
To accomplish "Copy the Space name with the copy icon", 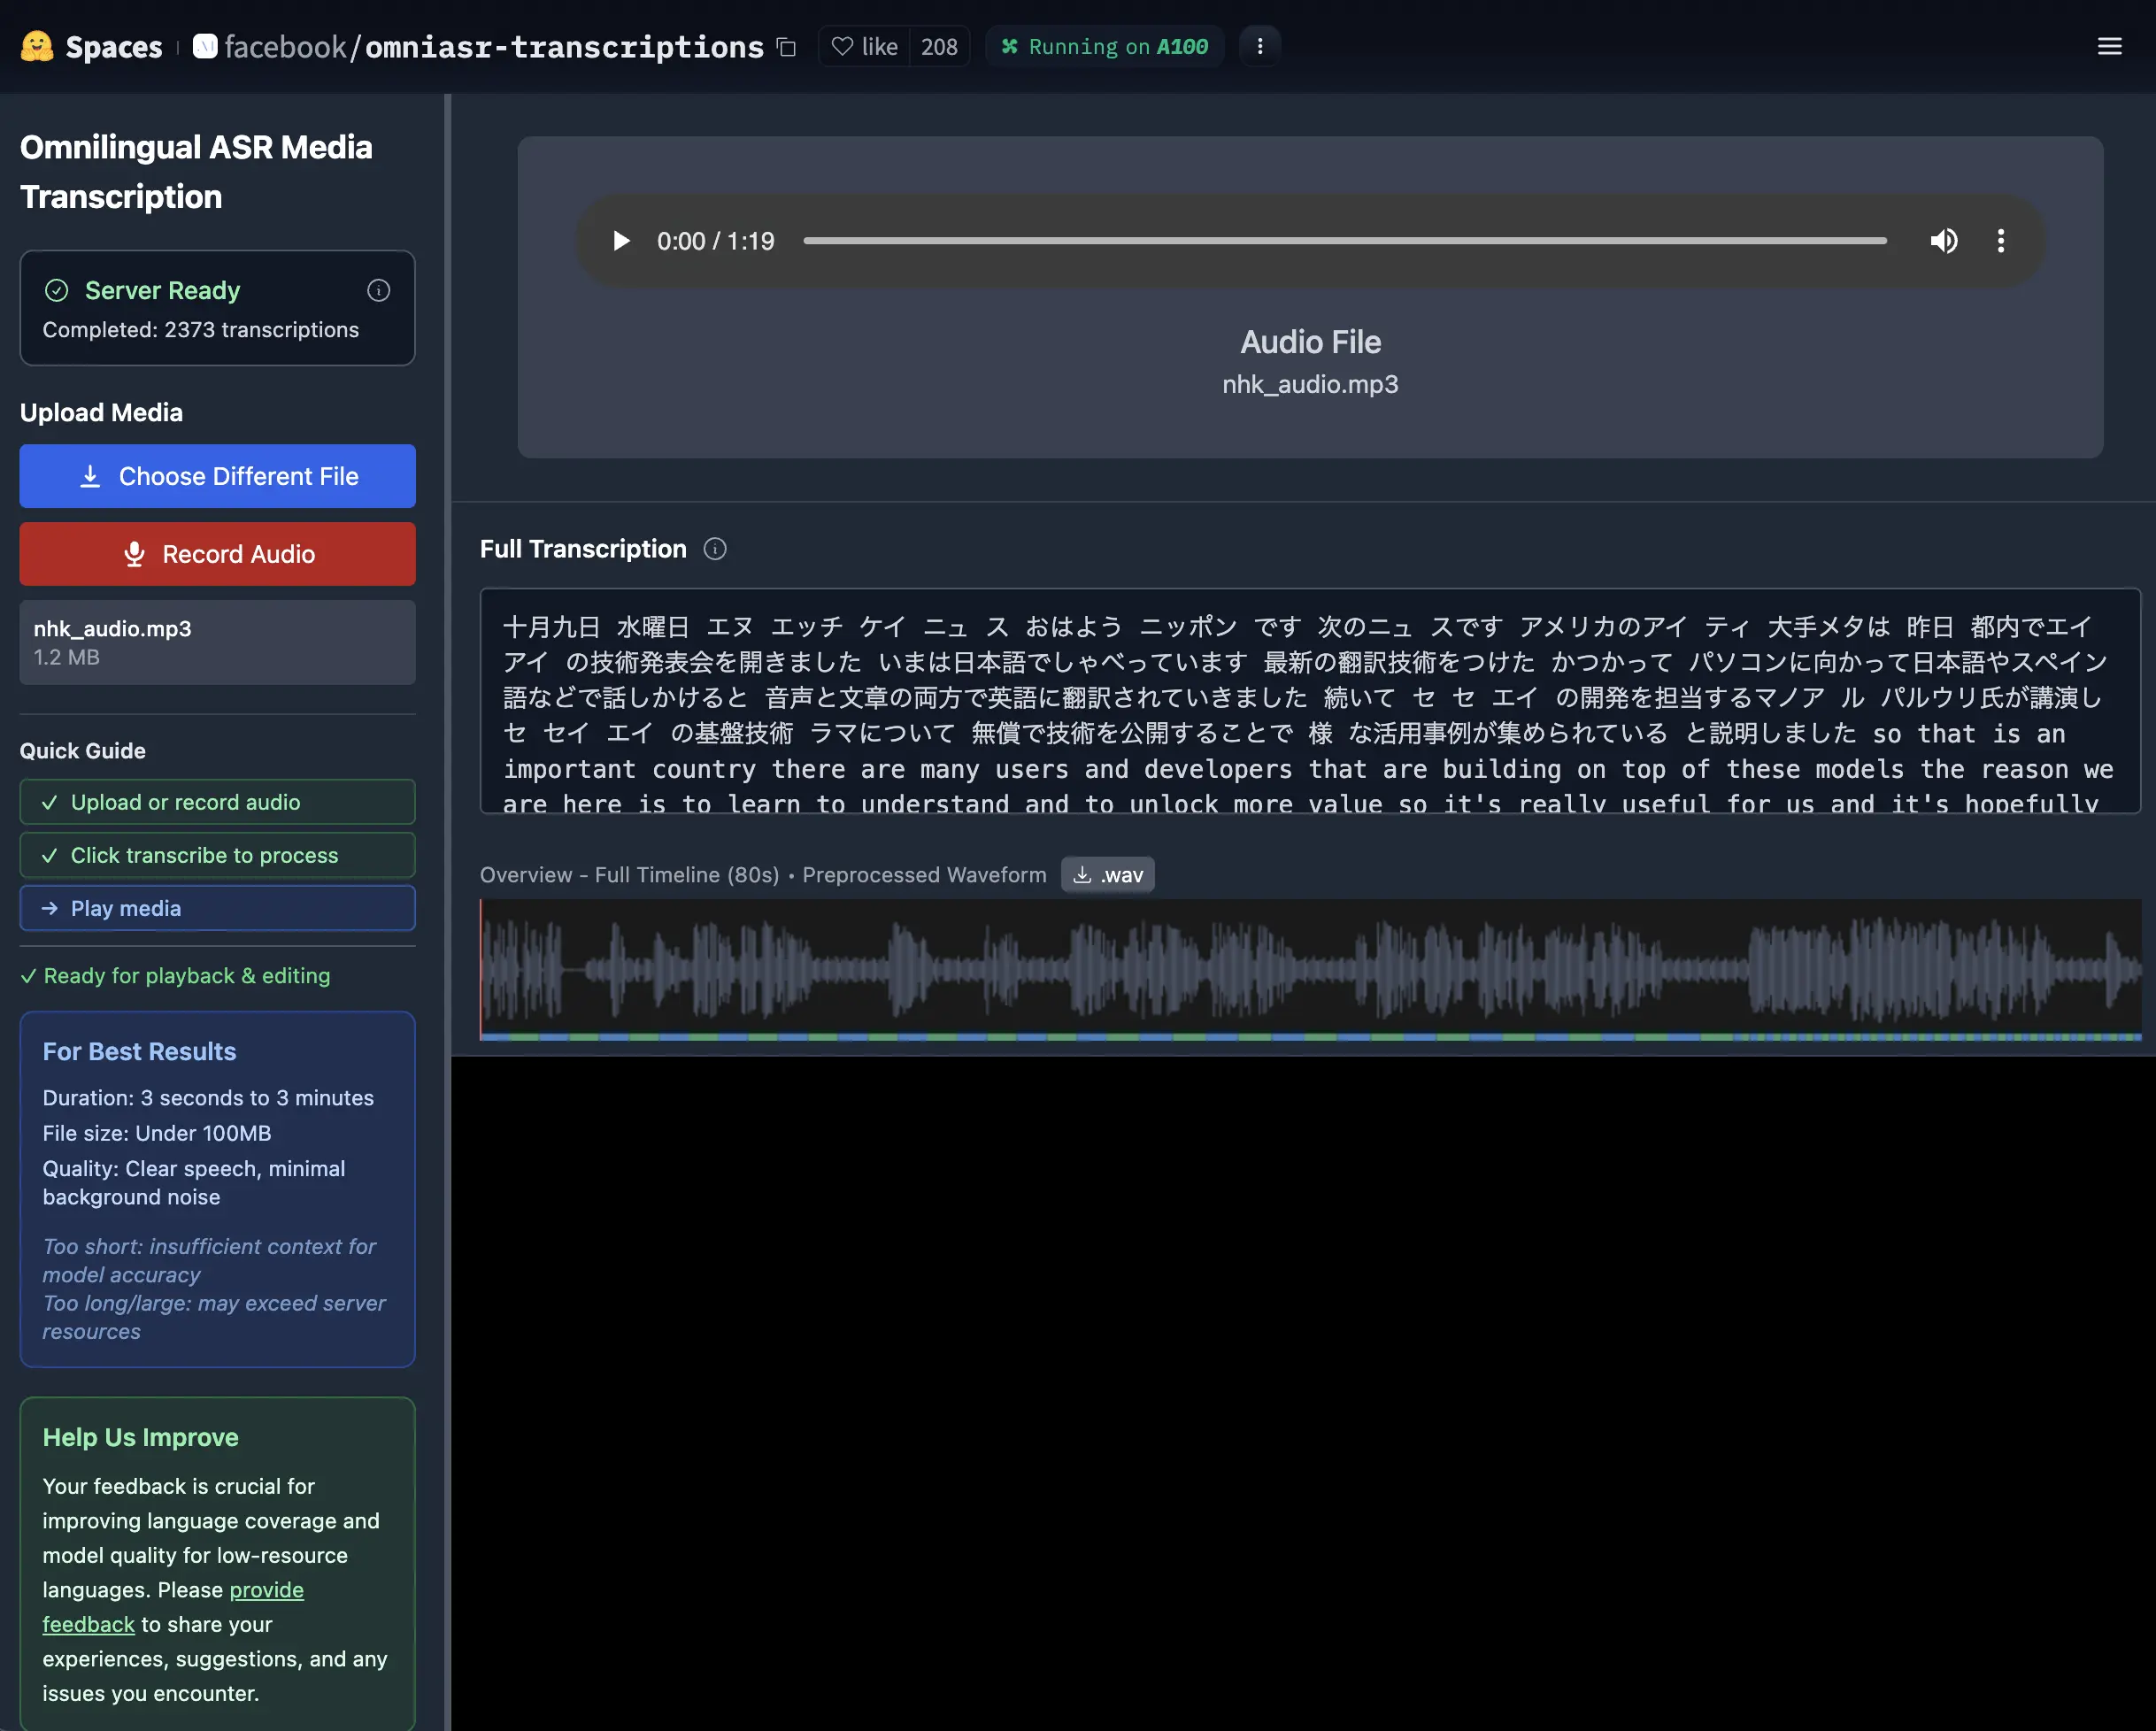I will click(786, 47).
